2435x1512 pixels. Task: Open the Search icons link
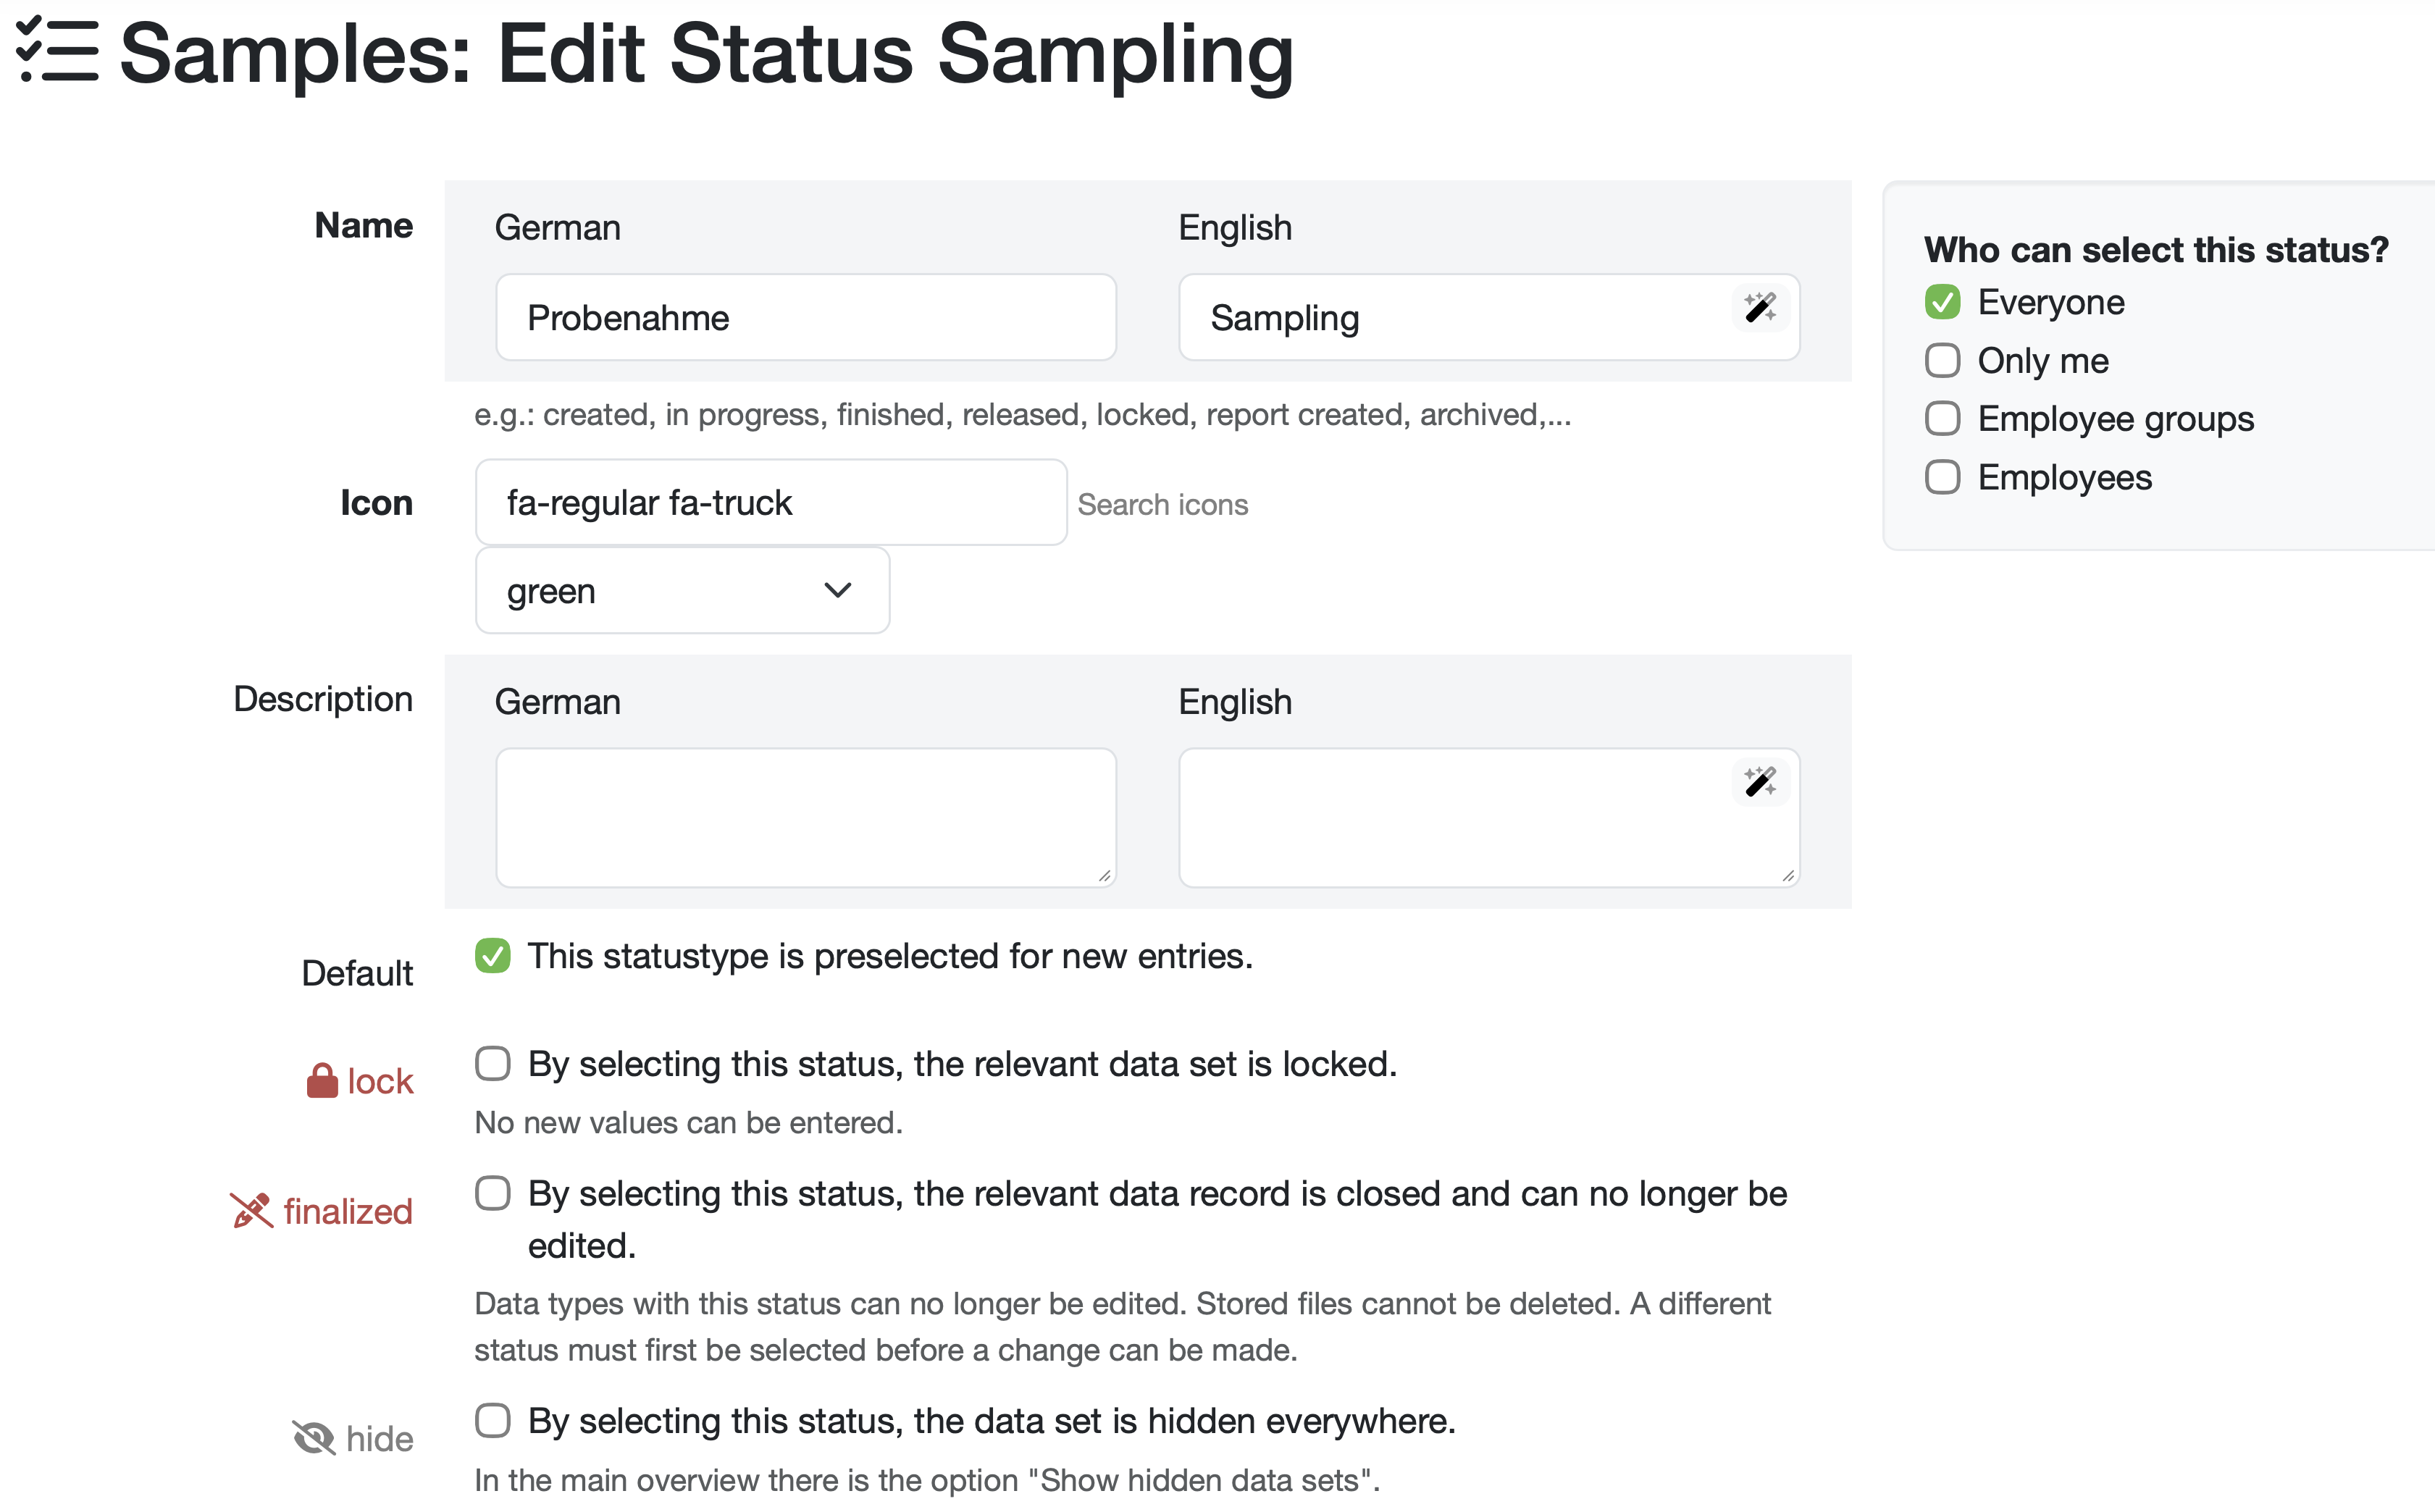(x=1162, y=505)
